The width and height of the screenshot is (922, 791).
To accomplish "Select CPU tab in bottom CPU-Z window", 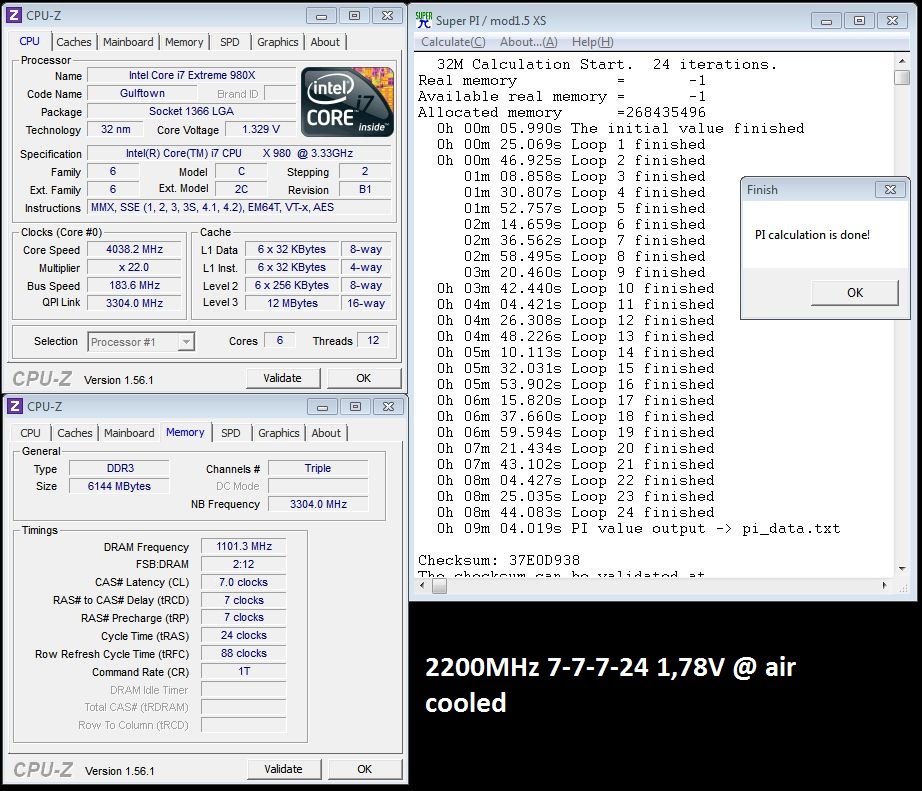I will [x=31, y=433].
